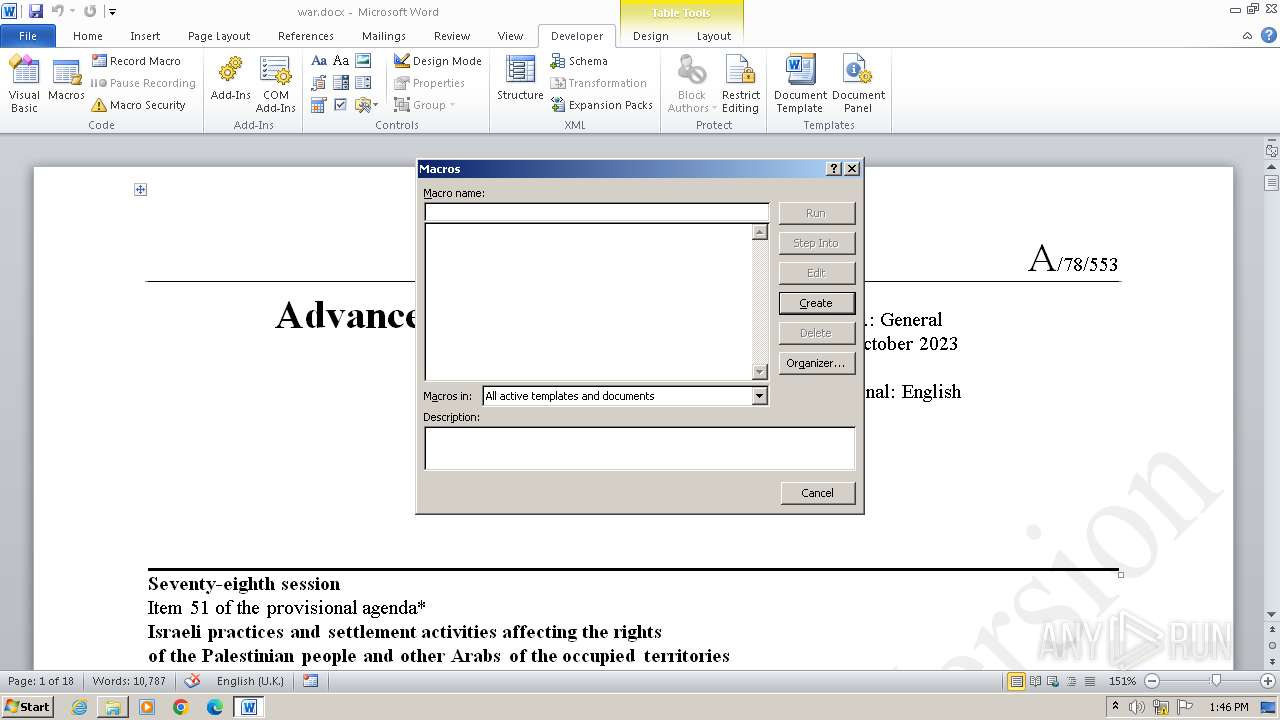Switch to Draft view
Image resolution: width=1280 pixels, height=720 pixels.
pos(1088,681)
